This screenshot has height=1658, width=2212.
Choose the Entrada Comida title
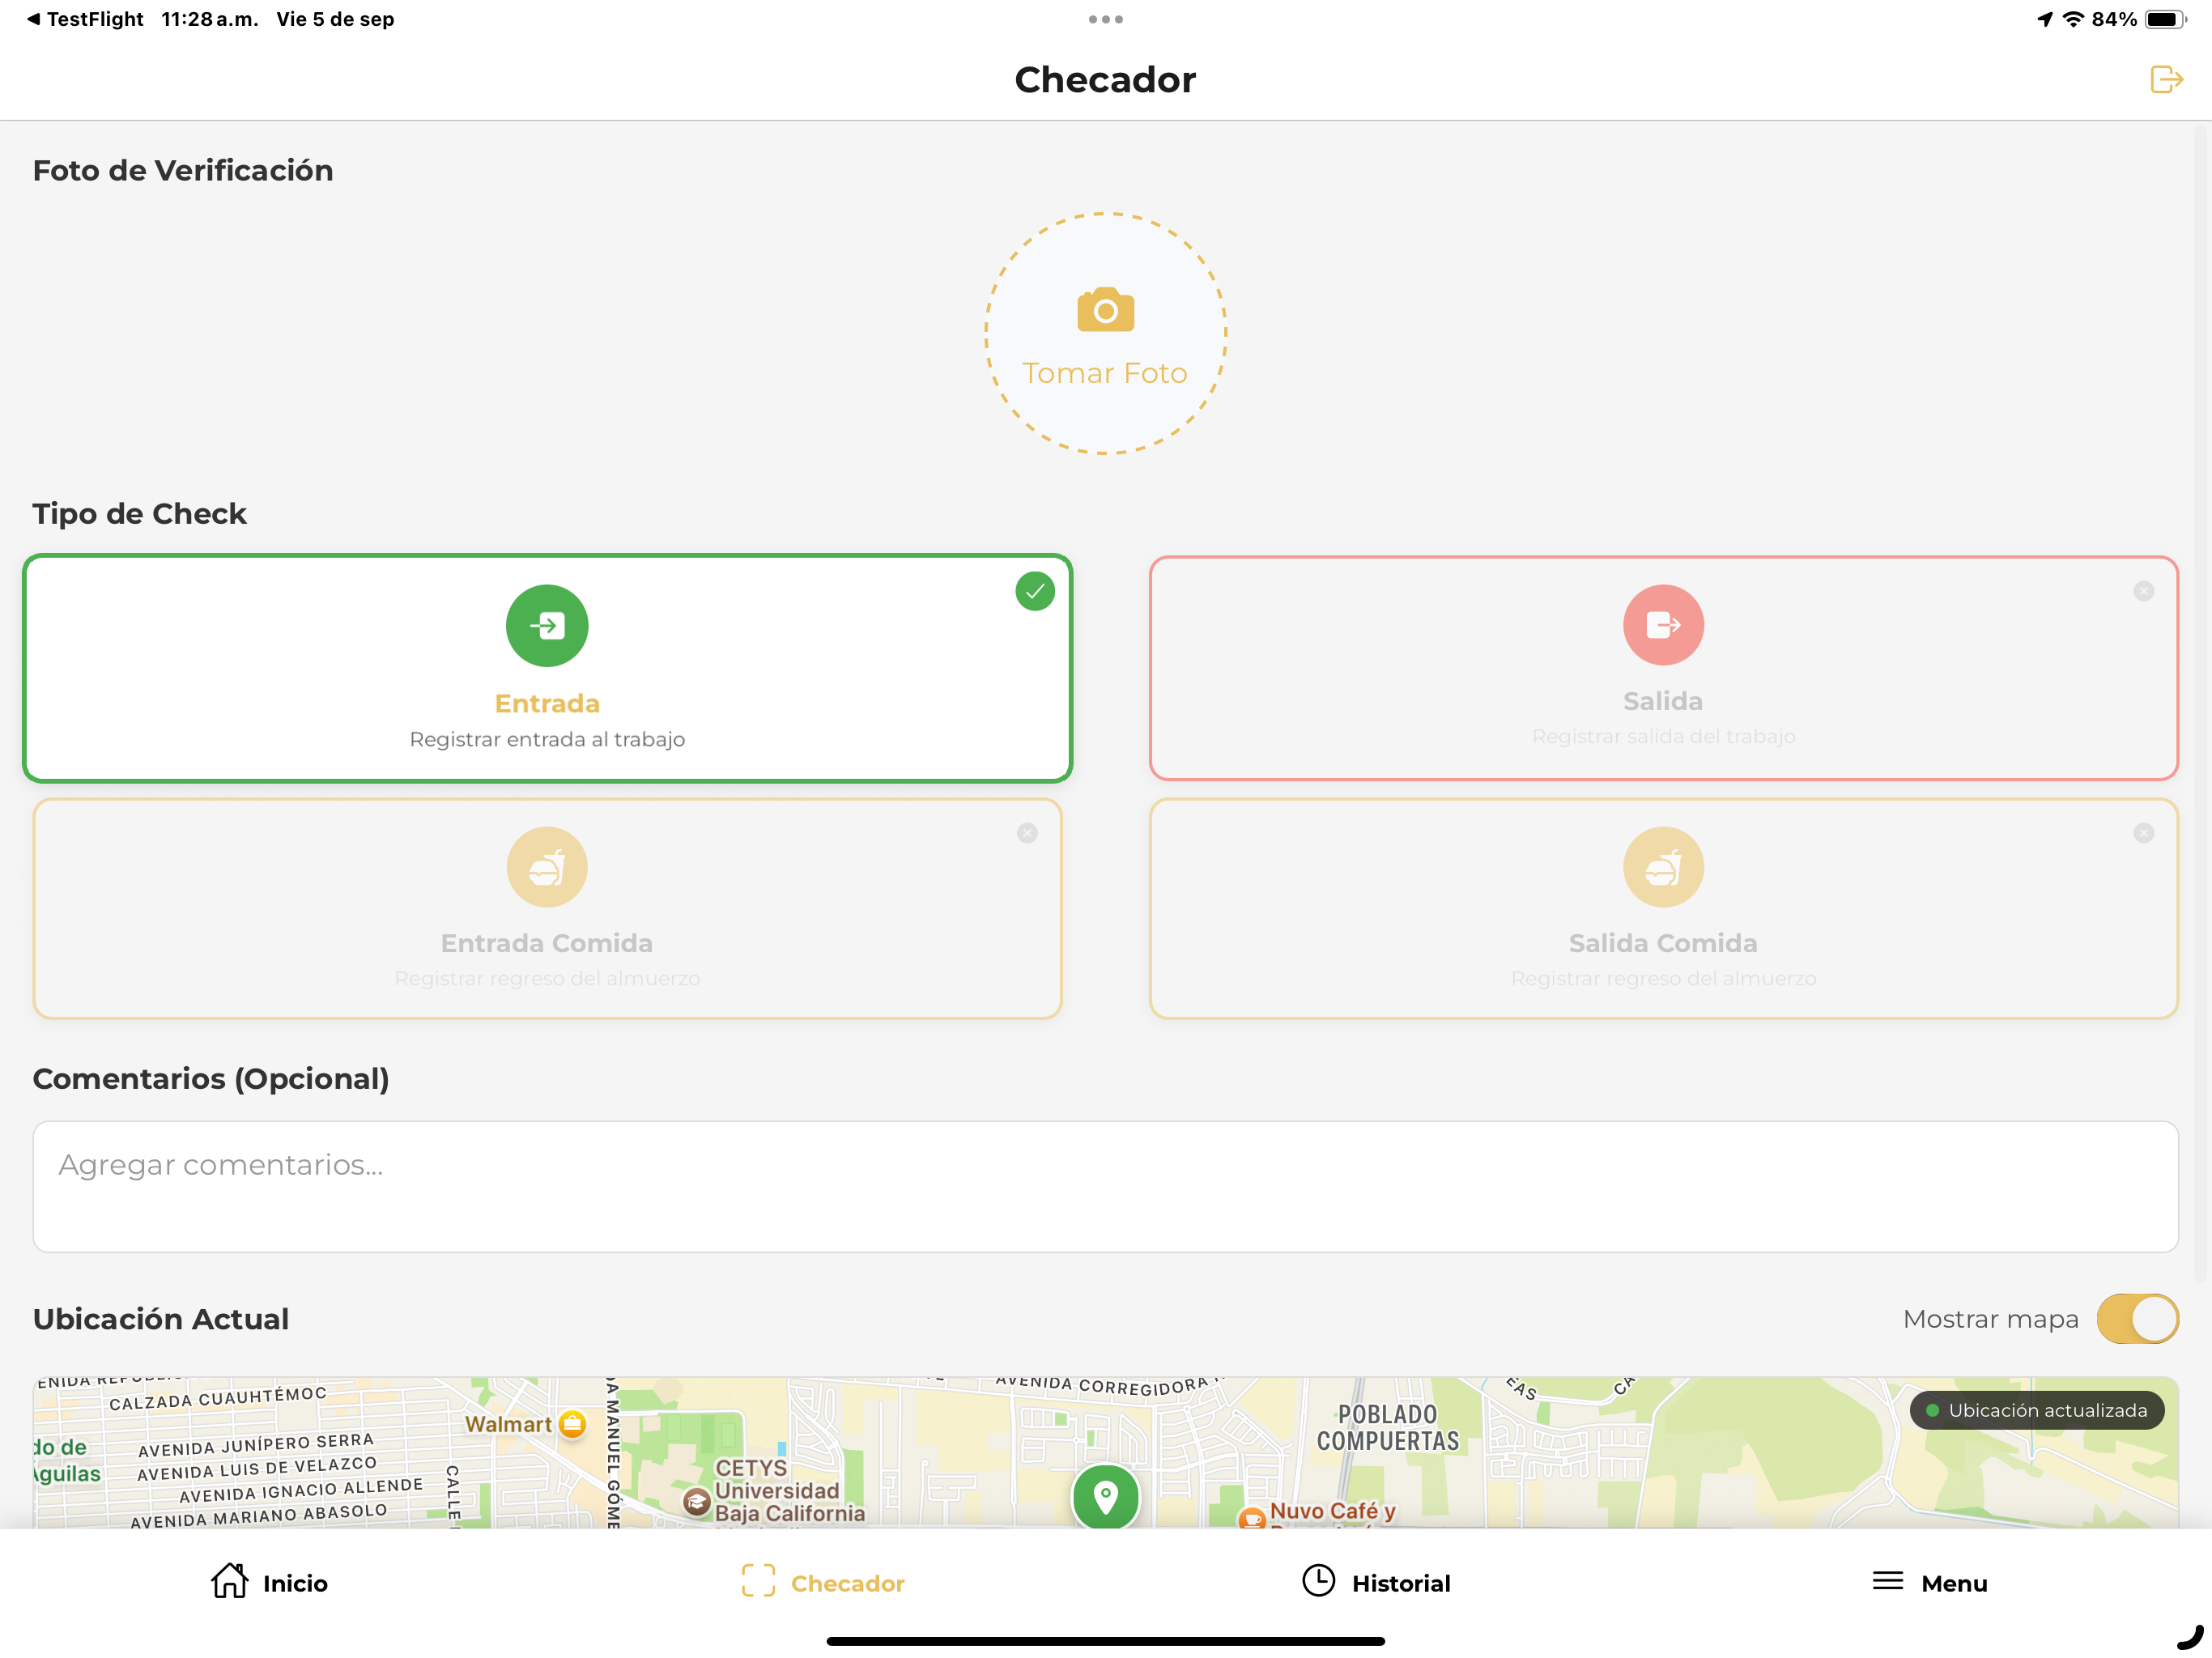(547, 943)
